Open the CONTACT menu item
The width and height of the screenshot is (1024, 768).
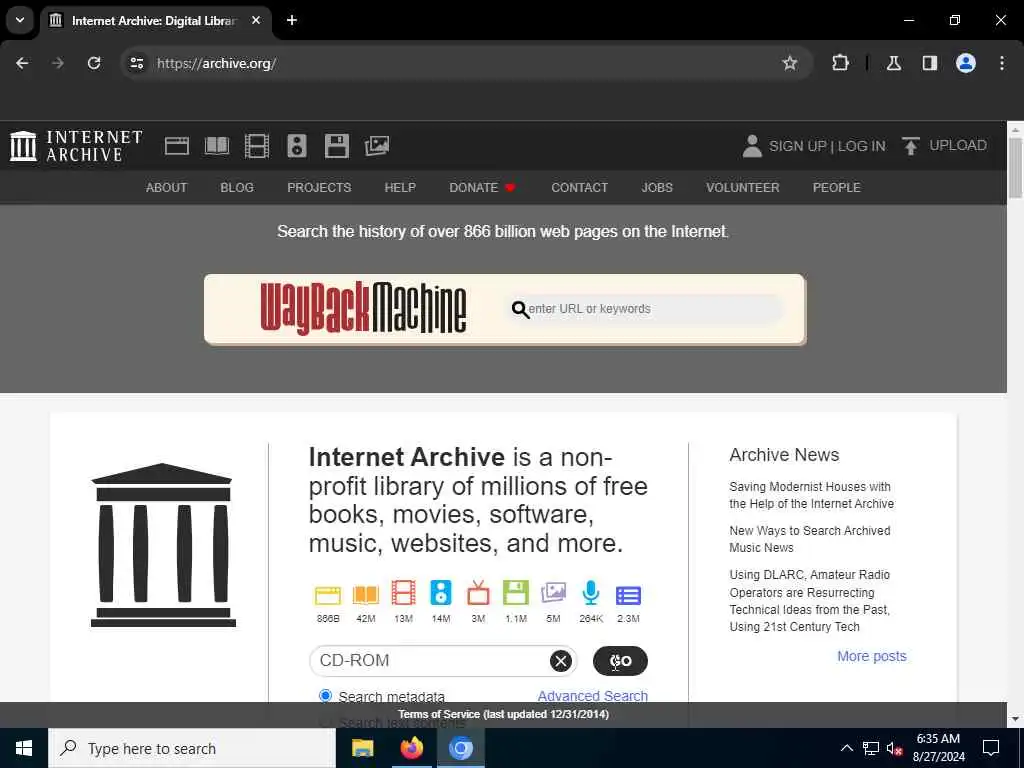coord(579,187)
